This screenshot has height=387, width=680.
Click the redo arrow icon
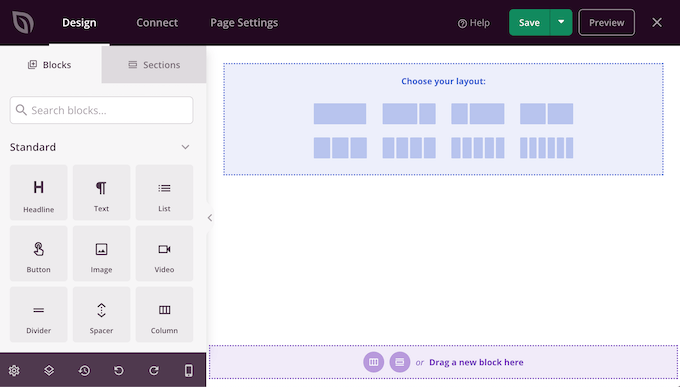(154, 371)
